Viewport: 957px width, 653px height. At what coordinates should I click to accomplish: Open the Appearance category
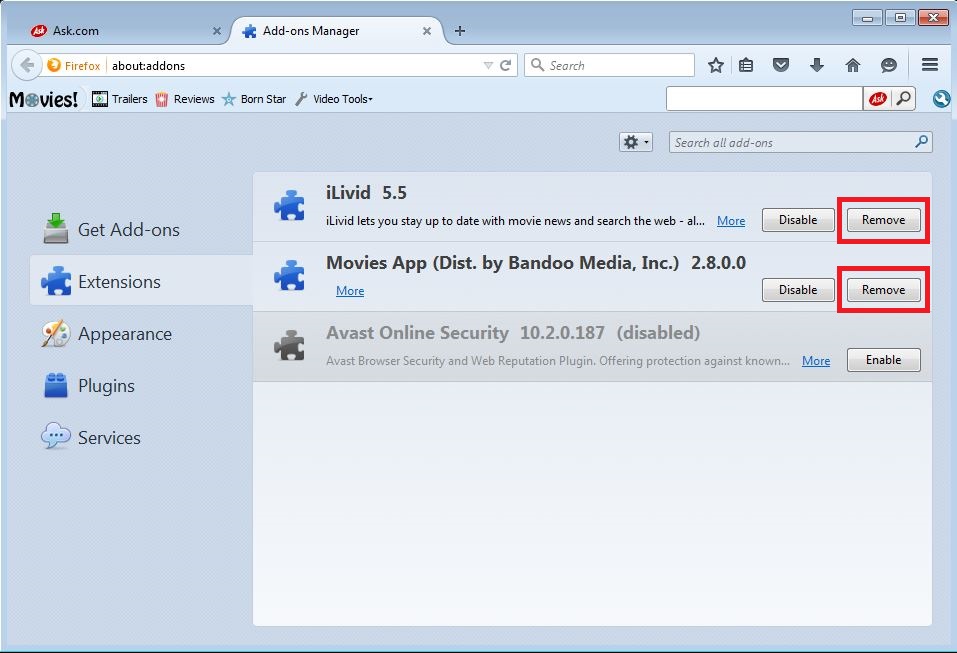[142, 334]
